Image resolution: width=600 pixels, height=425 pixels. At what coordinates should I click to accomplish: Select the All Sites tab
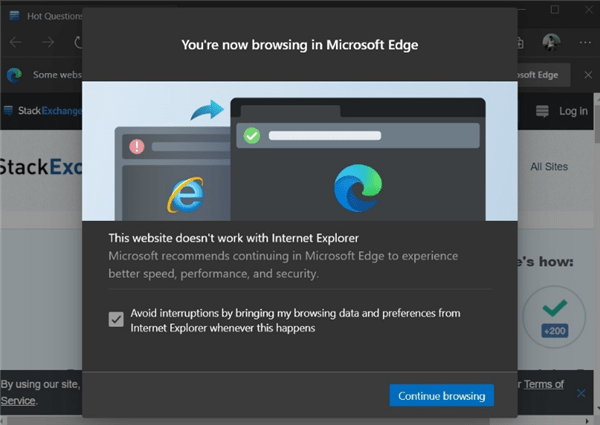point(549,166)
